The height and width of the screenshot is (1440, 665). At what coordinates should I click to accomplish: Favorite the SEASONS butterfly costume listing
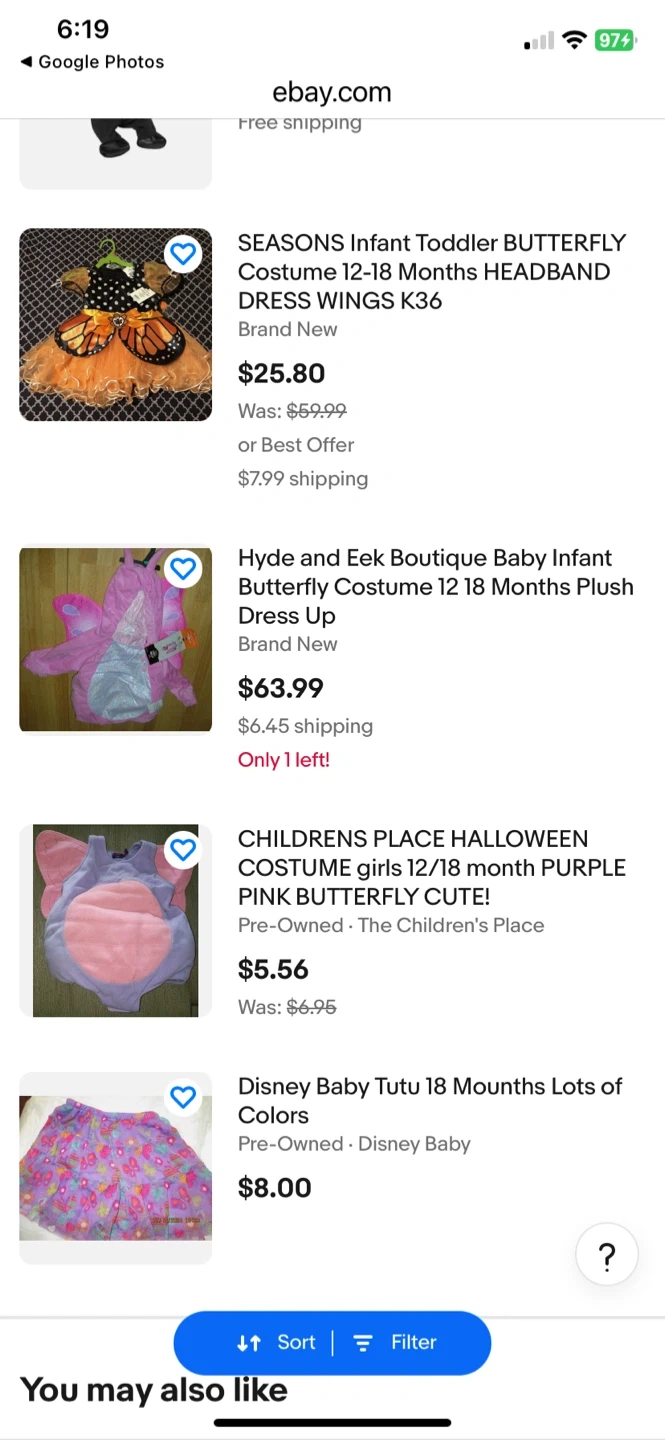(183, 254)
